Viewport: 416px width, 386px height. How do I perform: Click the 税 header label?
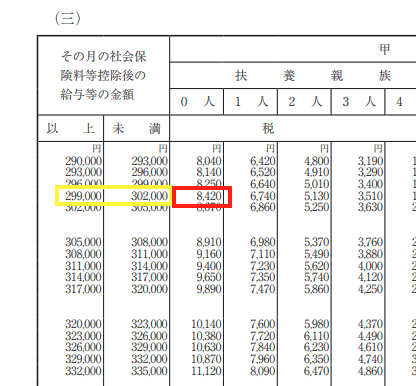click(268, 129)
